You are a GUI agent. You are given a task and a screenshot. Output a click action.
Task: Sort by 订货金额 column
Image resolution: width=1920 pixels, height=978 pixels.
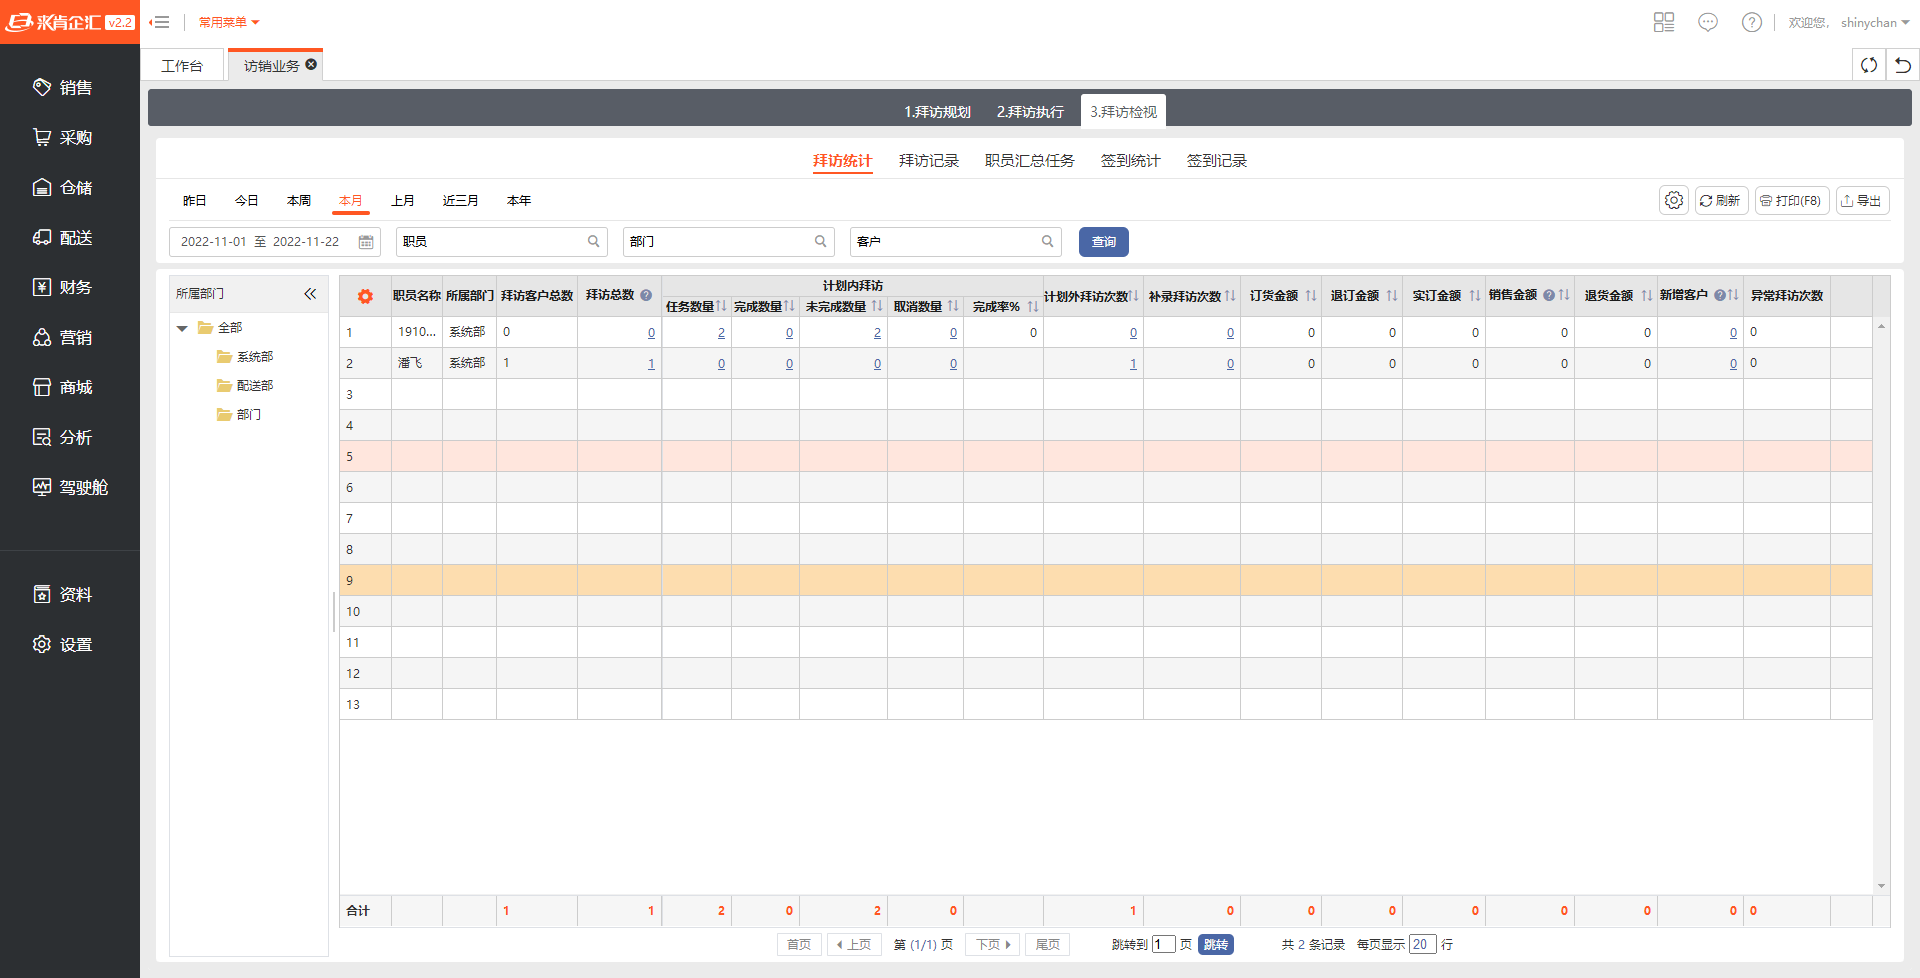point(1310,296)
